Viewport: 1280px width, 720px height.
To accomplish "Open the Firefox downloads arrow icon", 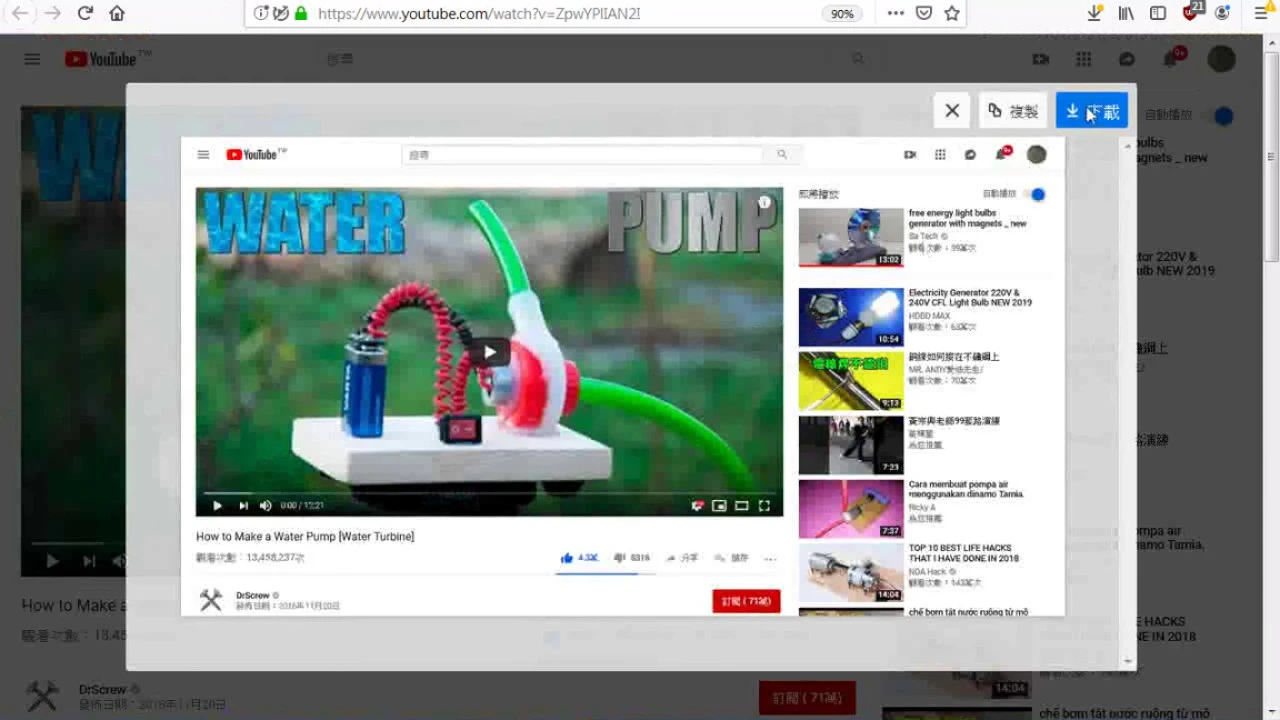I will tap(1096, 13).
